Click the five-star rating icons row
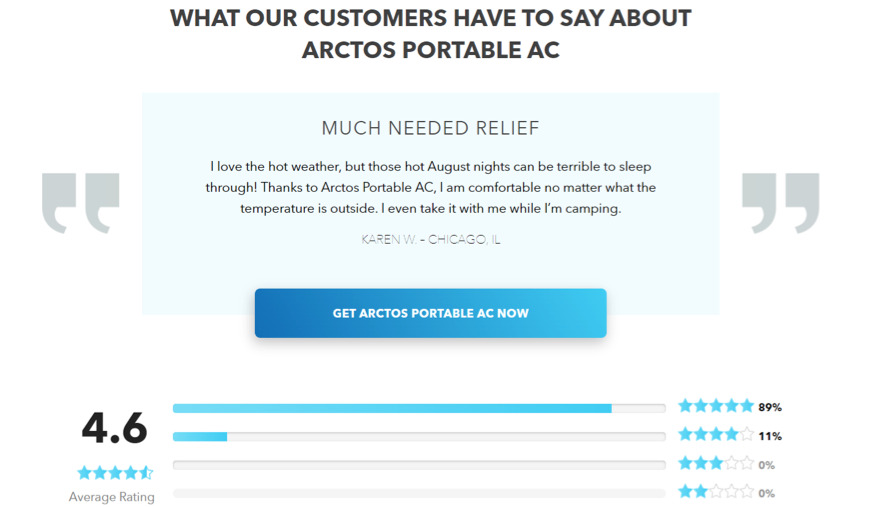Screen dimensions: 885x507 (x=715, y=406)
